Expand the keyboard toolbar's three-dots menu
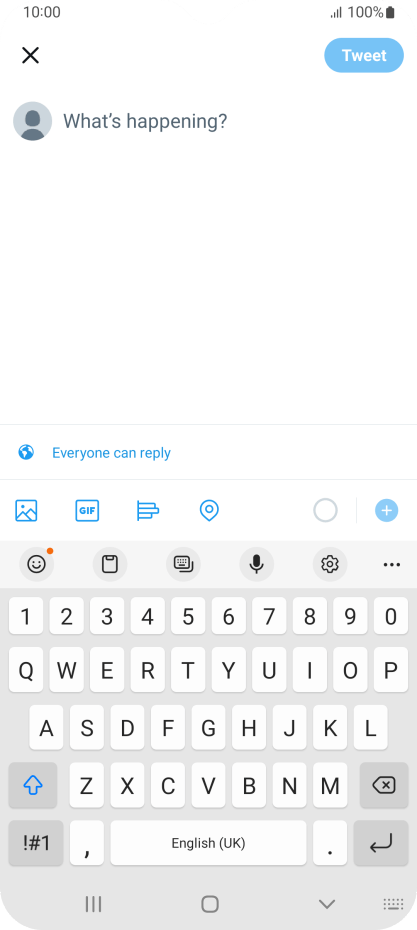417x930 pixels. click(x=391, y=564)
